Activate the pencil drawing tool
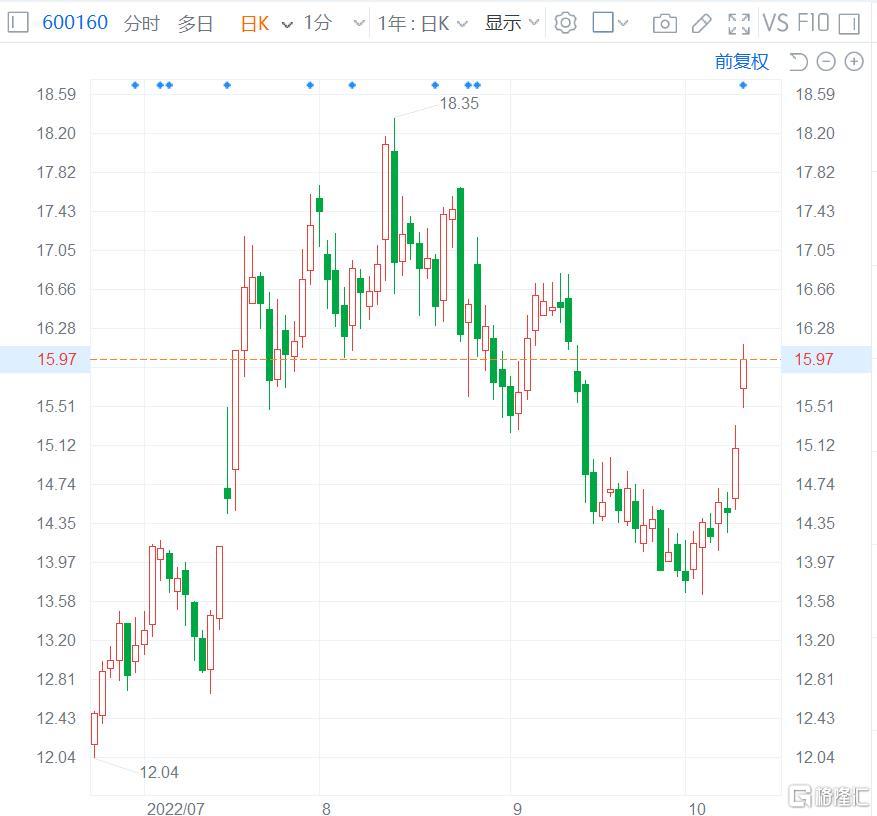 coord(701,23)
